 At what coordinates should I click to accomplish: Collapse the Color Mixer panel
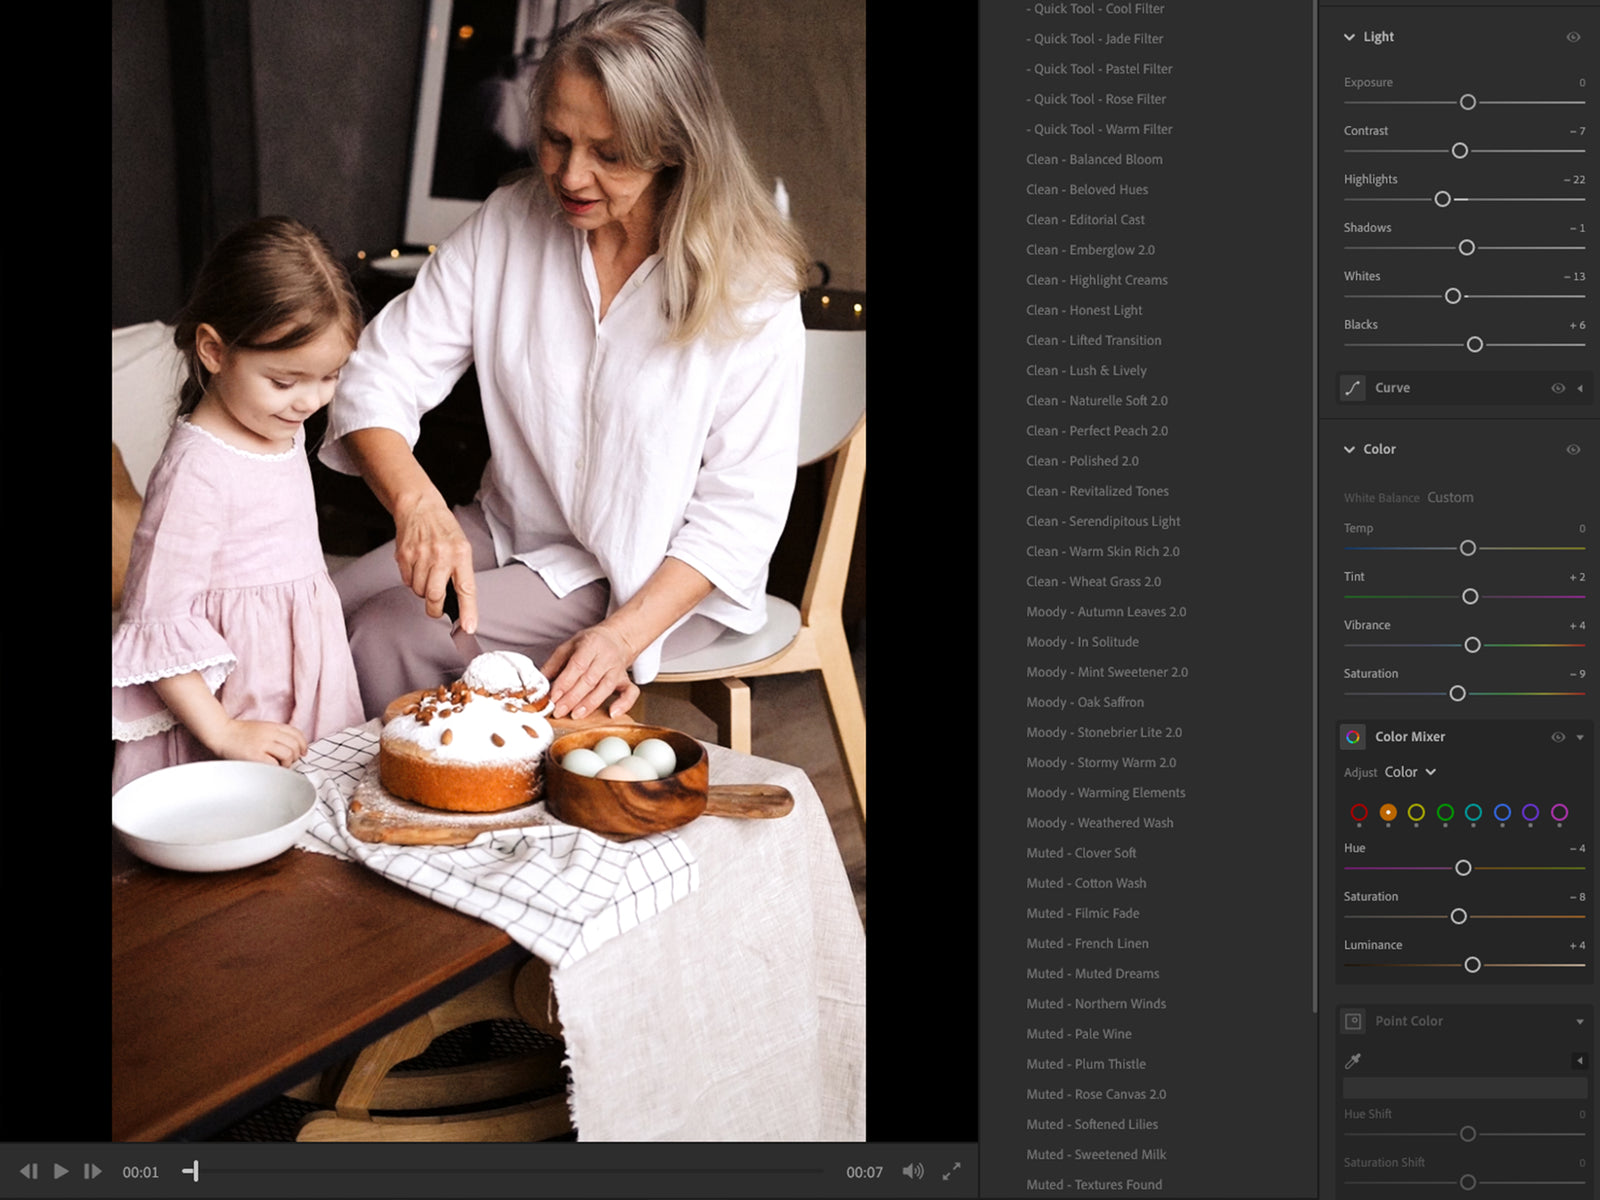click(1581, 736)
